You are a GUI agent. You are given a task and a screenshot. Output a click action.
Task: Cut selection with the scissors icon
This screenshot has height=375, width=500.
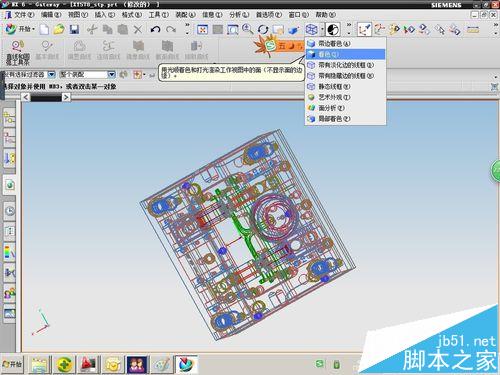click(x=92, y=30)
